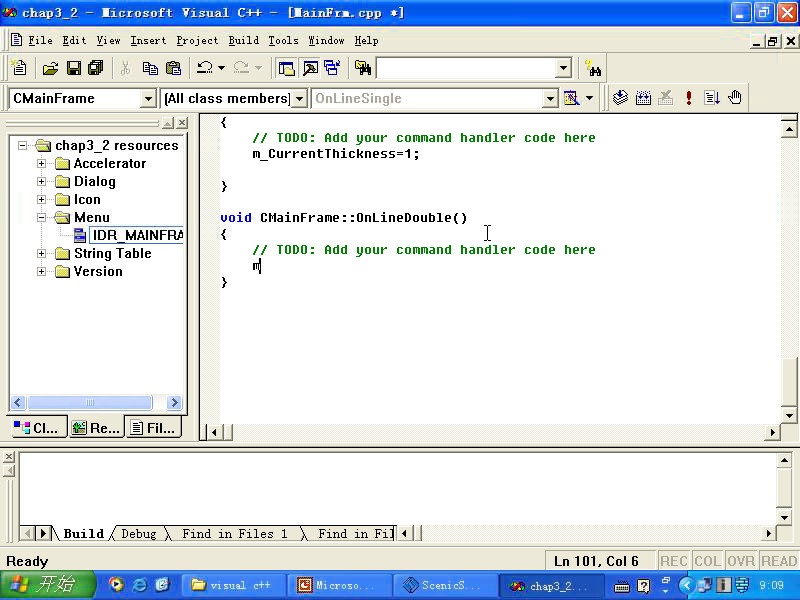Click the Copy toolbar icon

pyautogui.click(x=150, y=68)
